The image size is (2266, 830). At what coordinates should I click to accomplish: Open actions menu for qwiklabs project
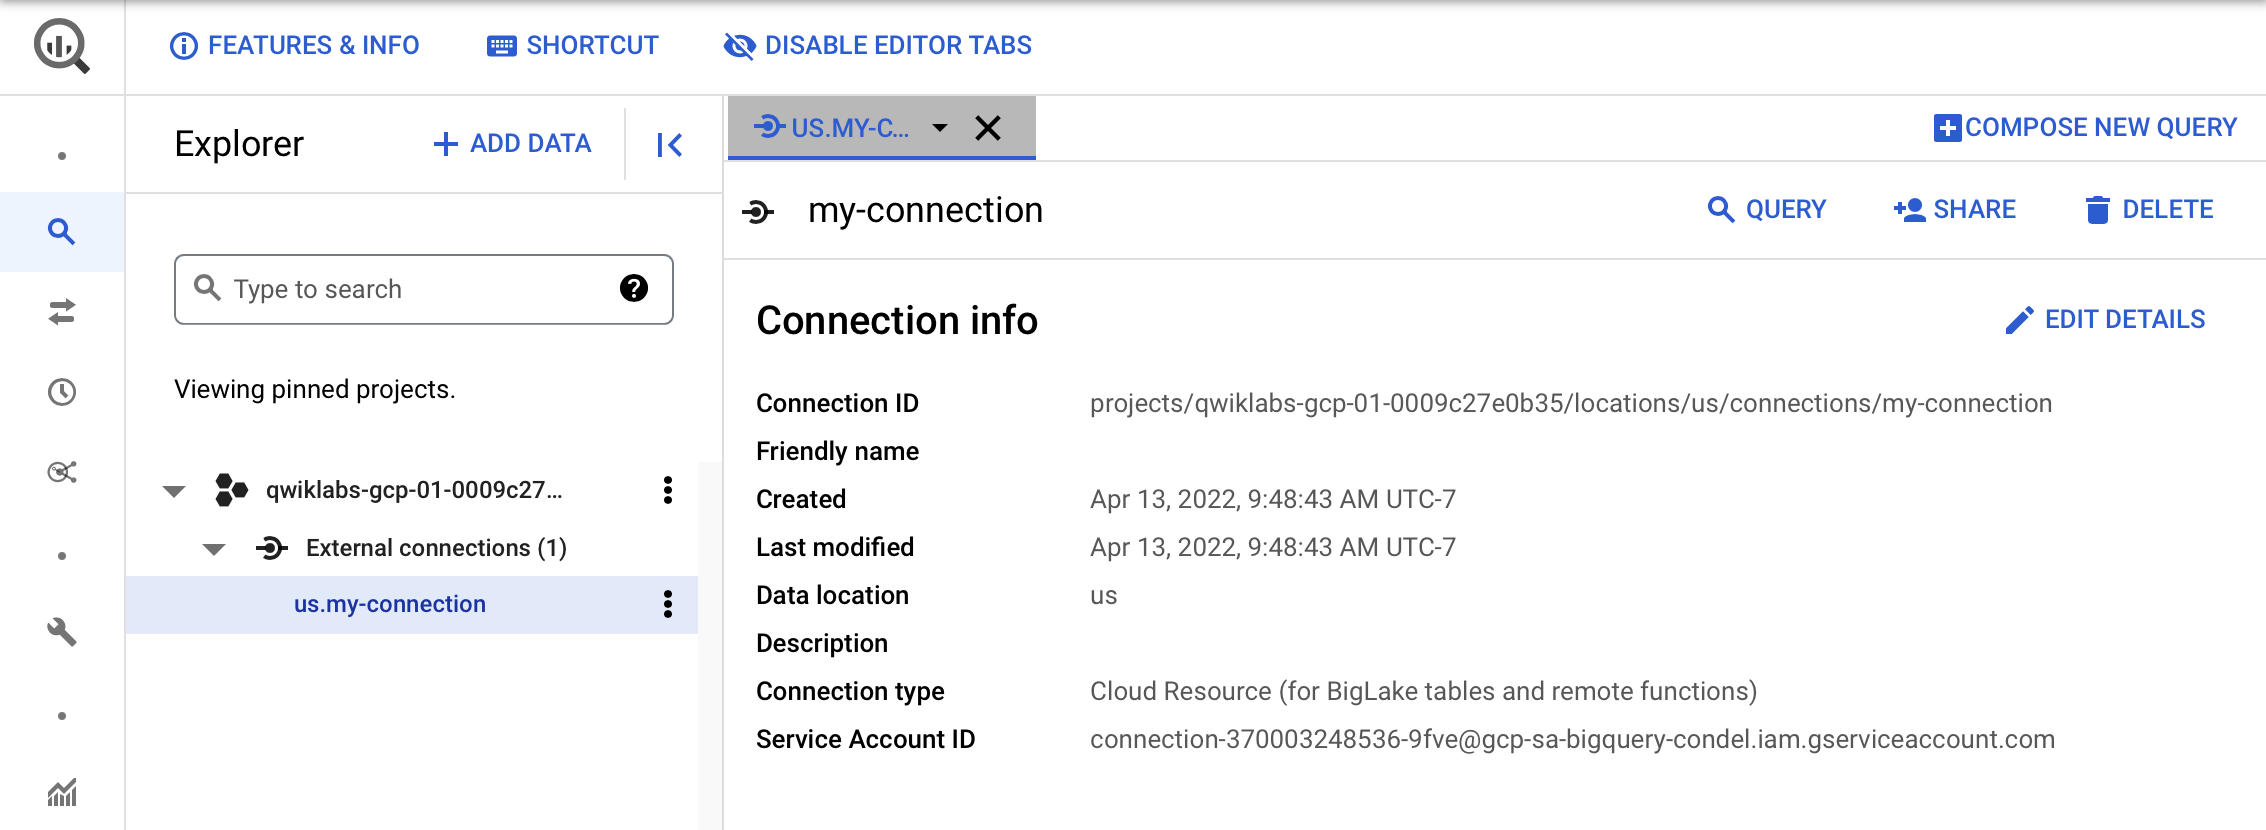pos(668,490)
